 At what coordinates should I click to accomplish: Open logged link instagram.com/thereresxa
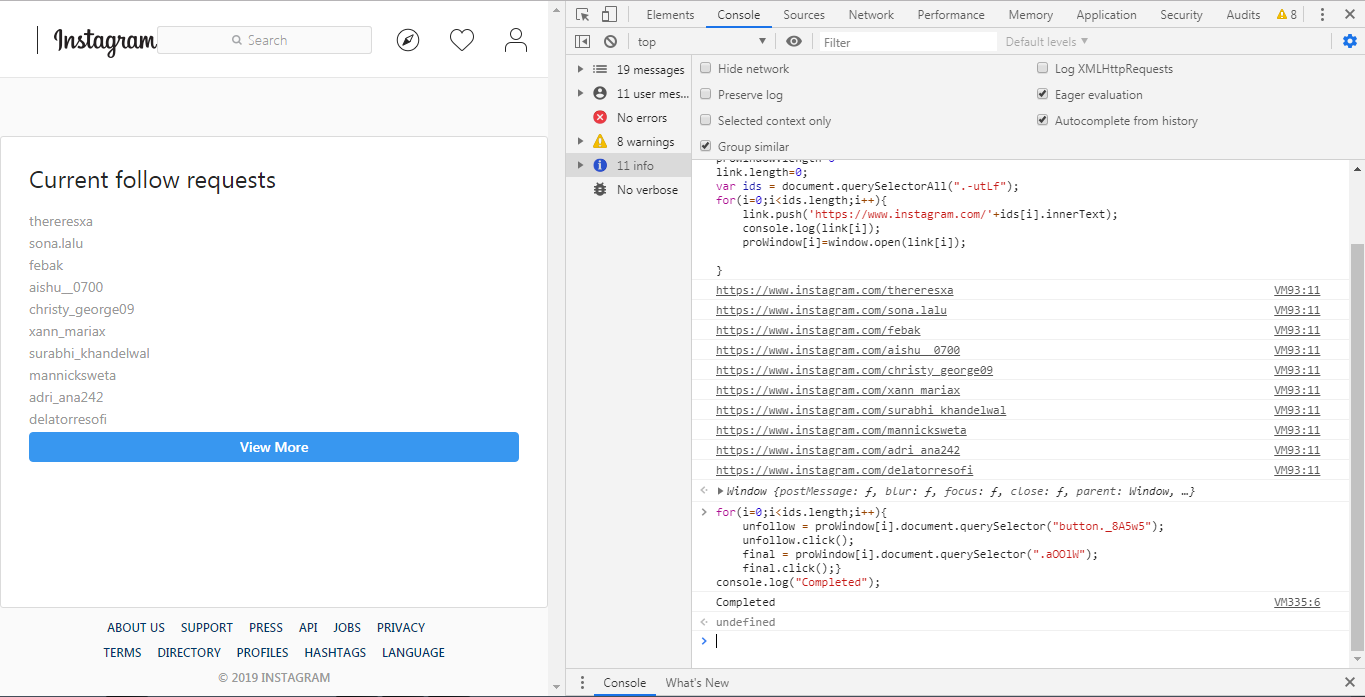click(834, 291)
